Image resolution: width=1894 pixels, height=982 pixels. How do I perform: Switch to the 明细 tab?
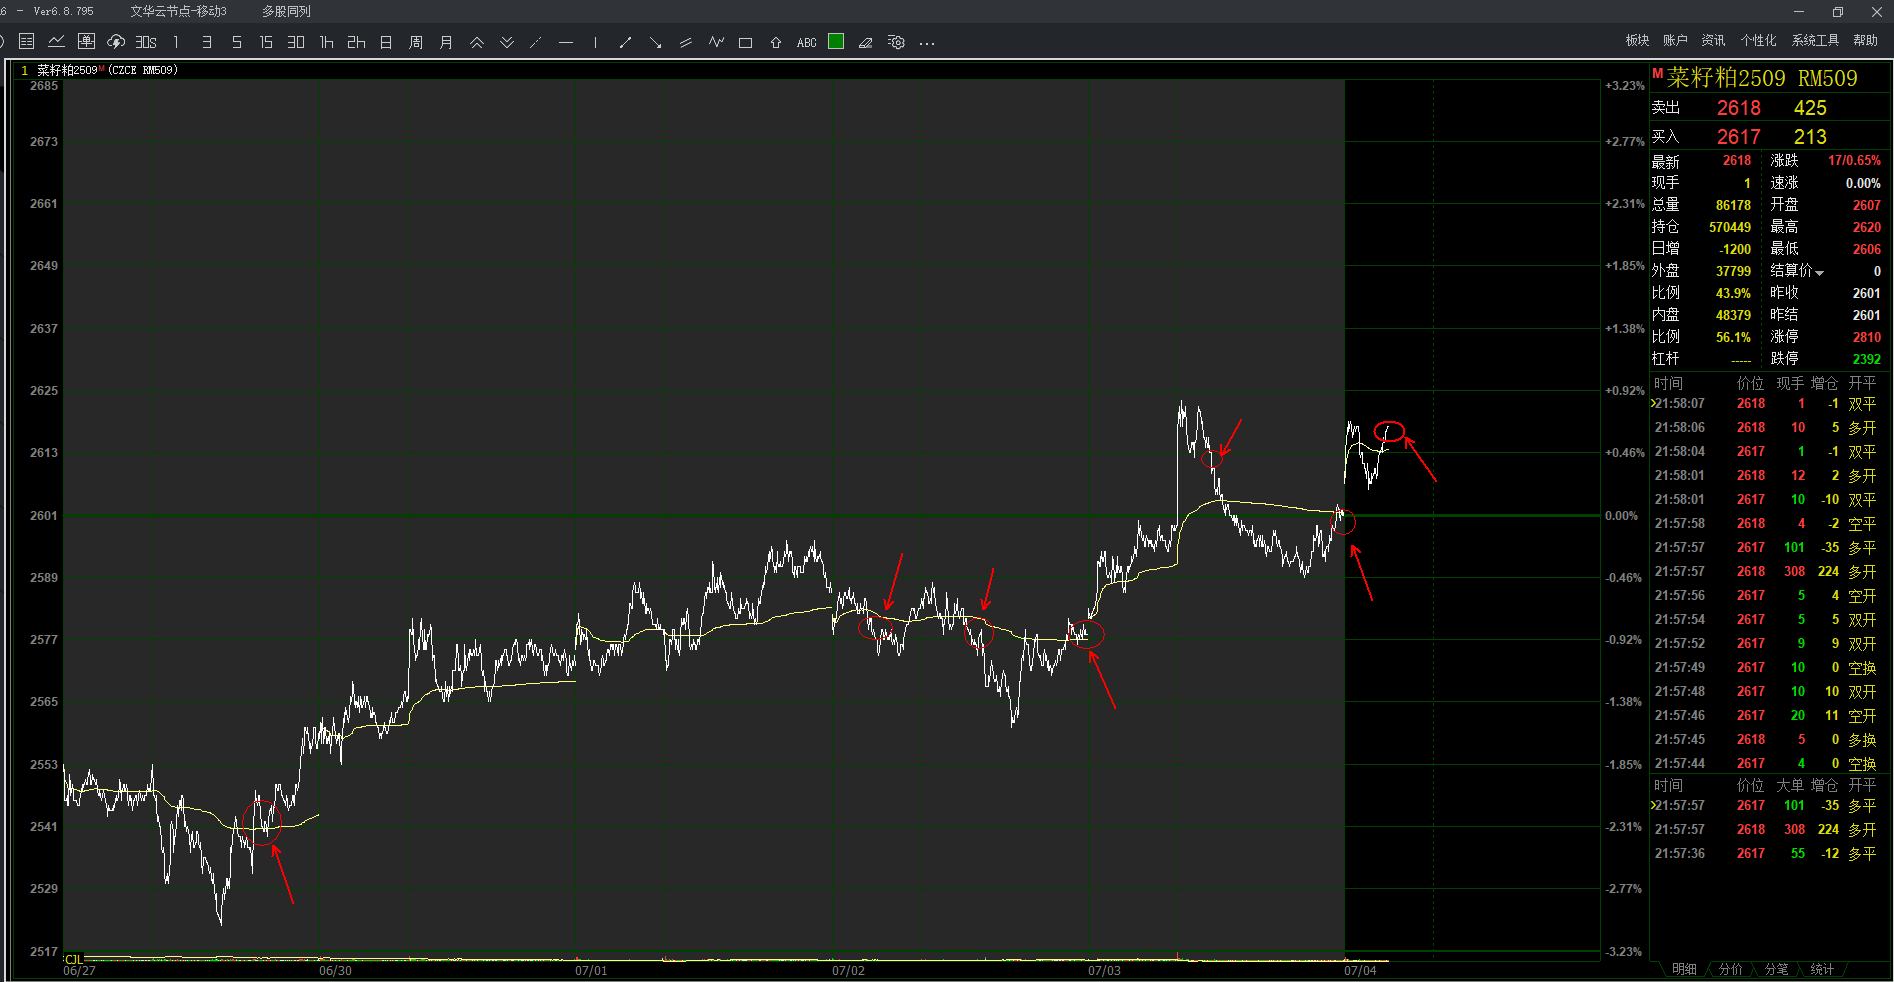point(1684,969)
